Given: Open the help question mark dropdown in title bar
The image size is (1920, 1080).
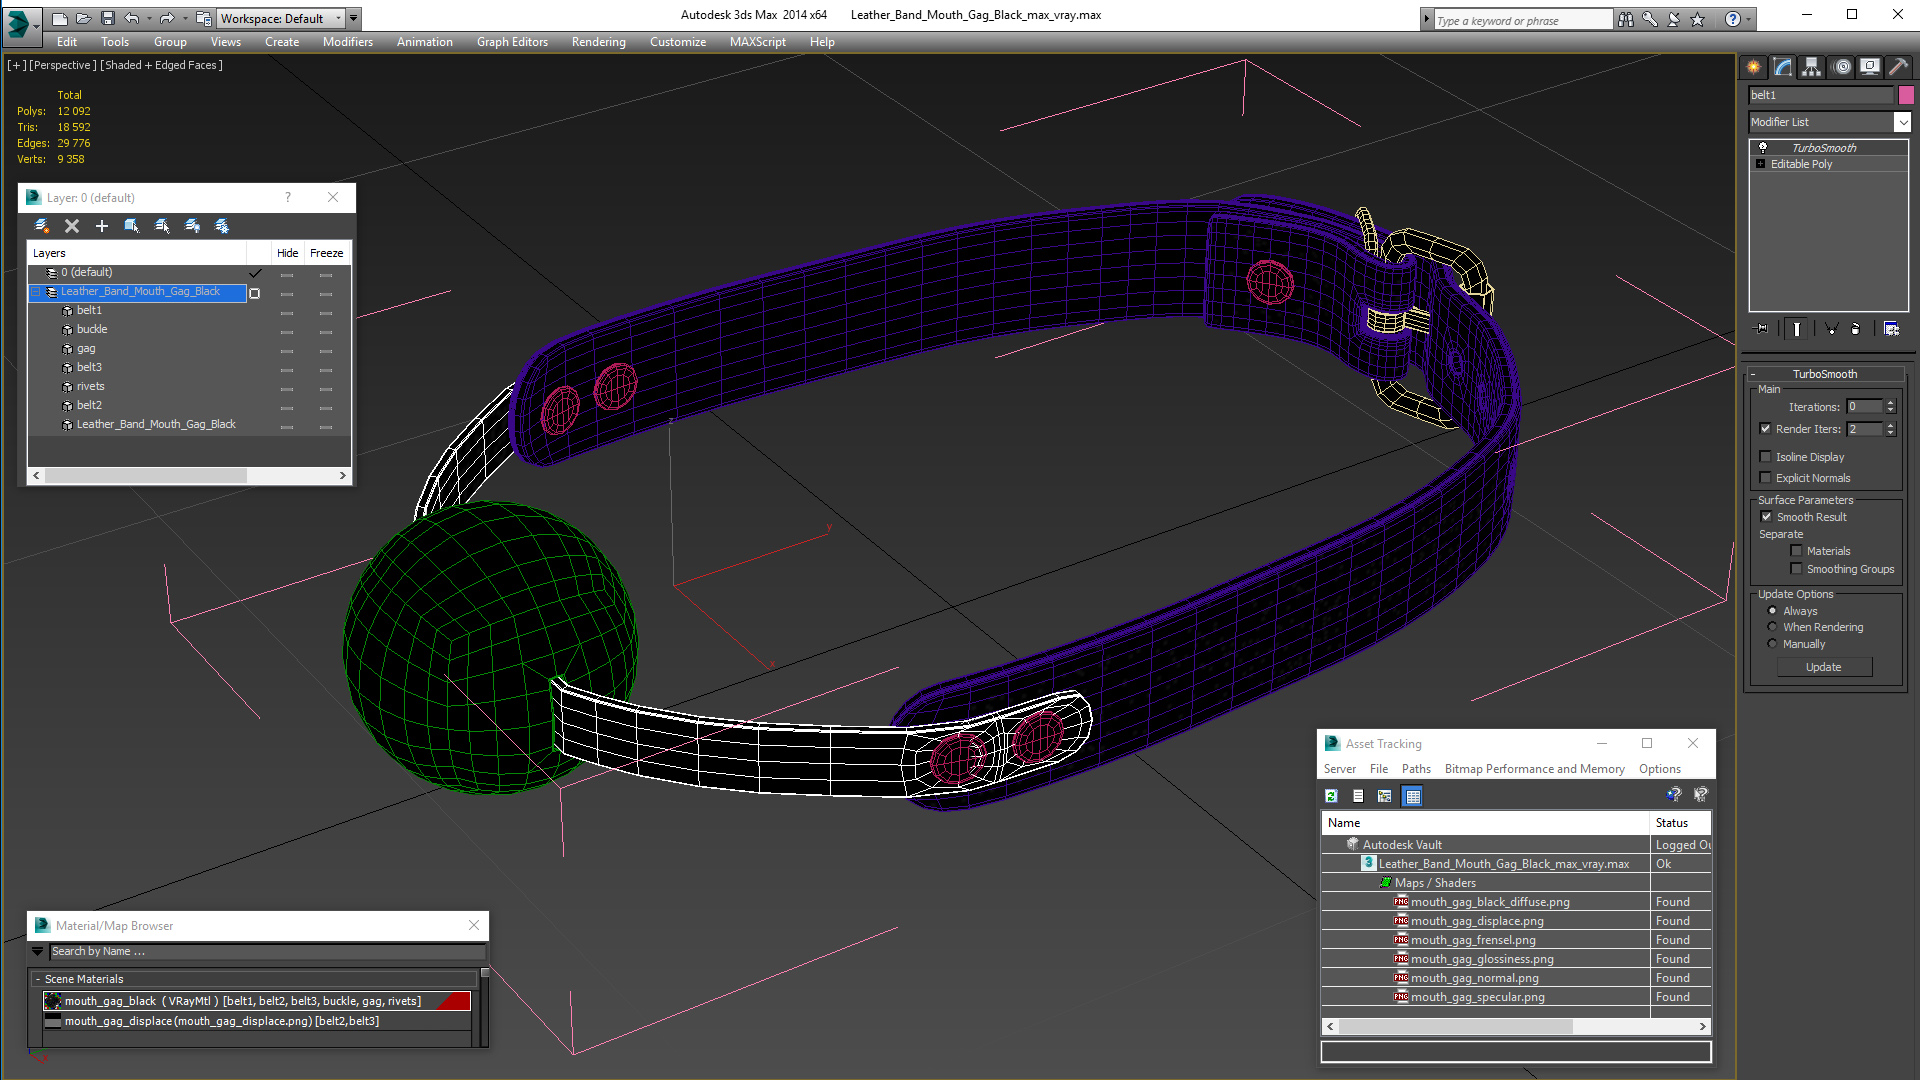Looking at the screenshot, I should tap(1748, 19).
